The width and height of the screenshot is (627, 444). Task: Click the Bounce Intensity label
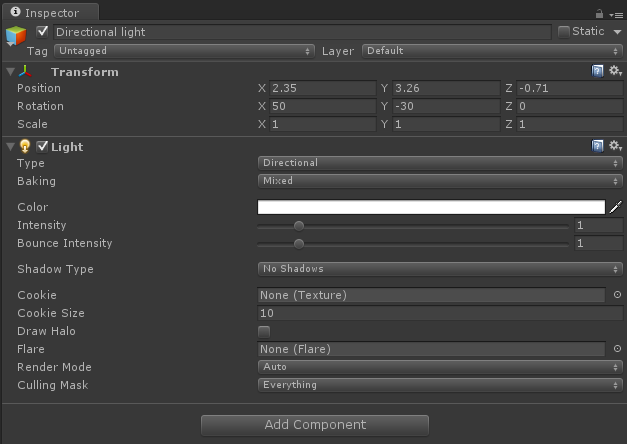coord(65,243)
